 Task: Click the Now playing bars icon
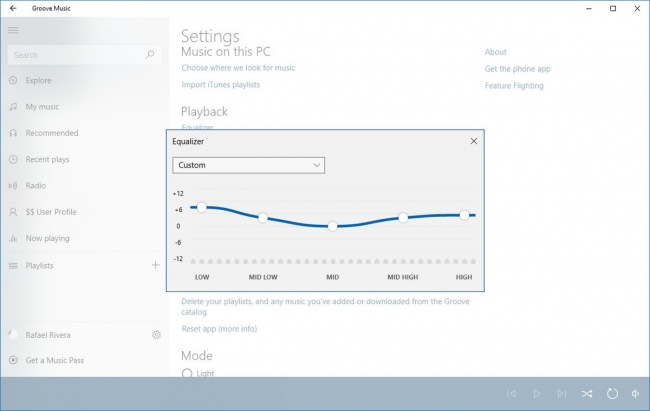(x=13, y=238)
